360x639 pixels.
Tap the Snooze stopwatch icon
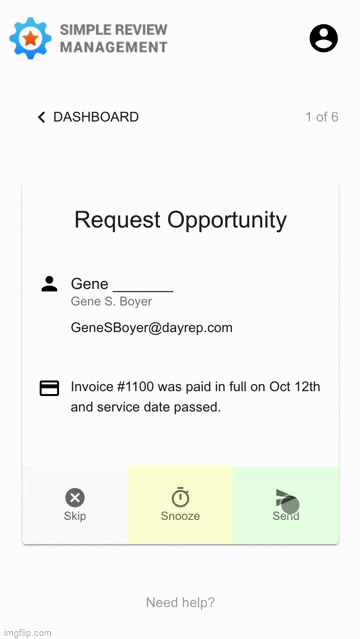tap(180, 497)
